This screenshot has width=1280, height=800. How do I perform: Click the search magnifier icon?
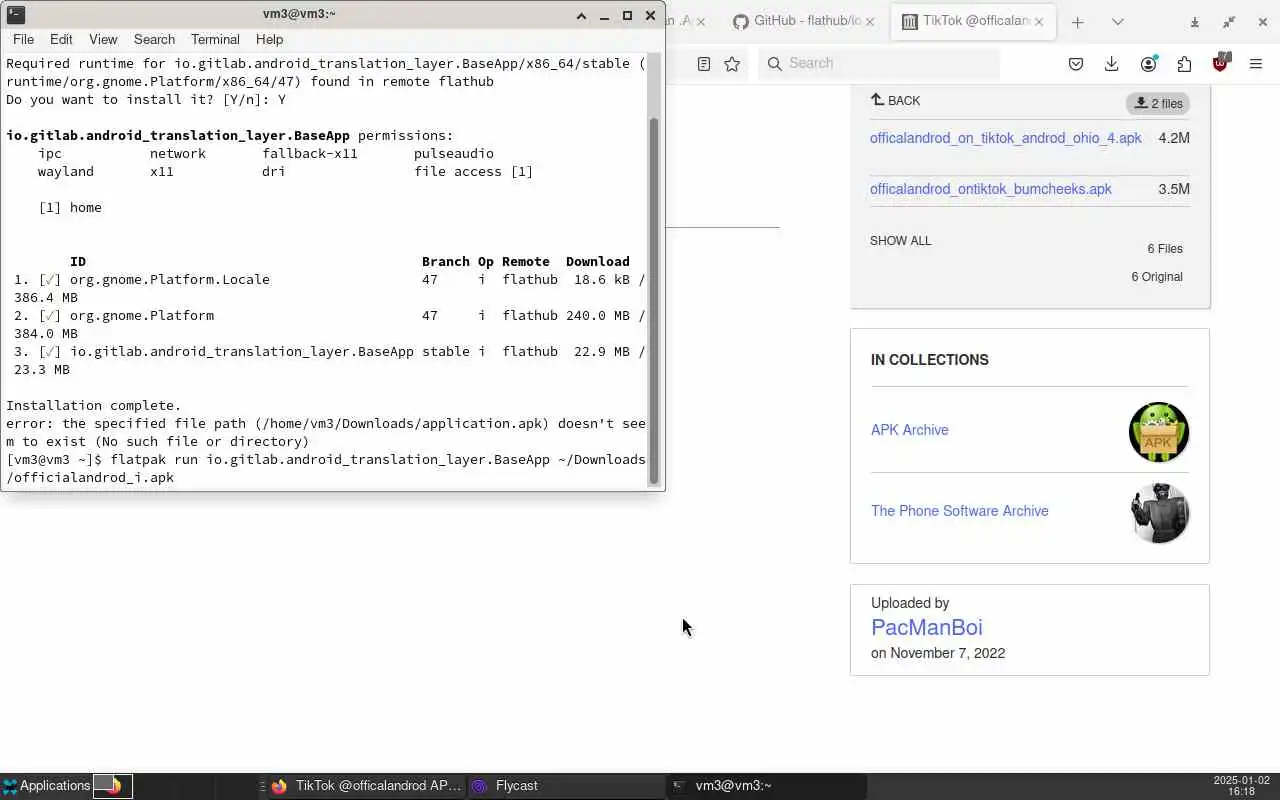[x=774, y=63]
